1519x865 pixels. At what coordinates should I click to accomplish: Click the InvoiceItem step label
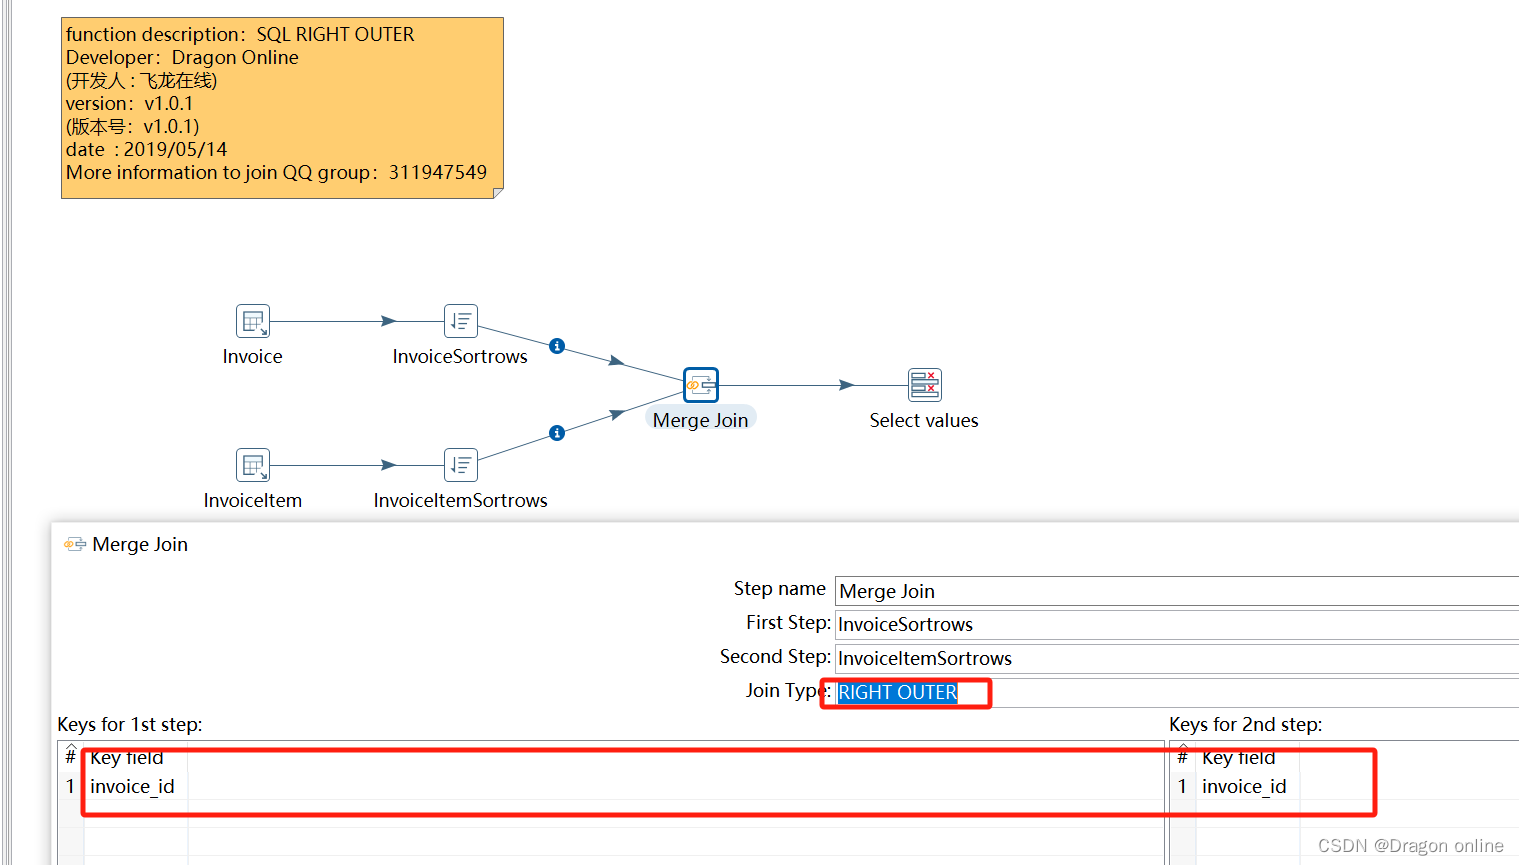pyautogui.click(x=253, y=500)
